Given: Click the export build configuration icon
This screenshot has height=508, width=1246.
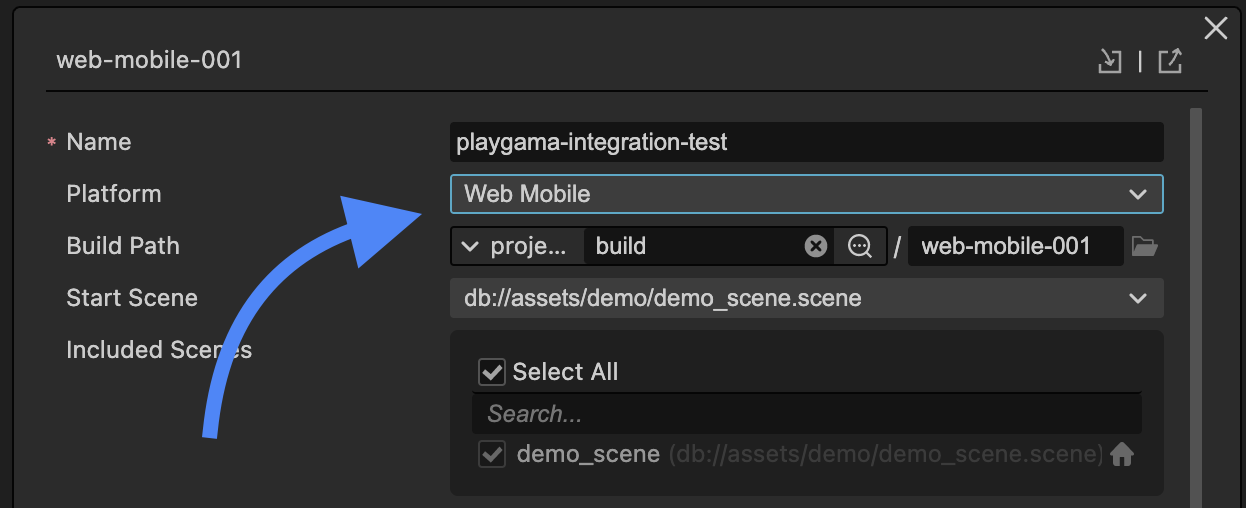Looking at the screenshot, I should coord(1170,61).
